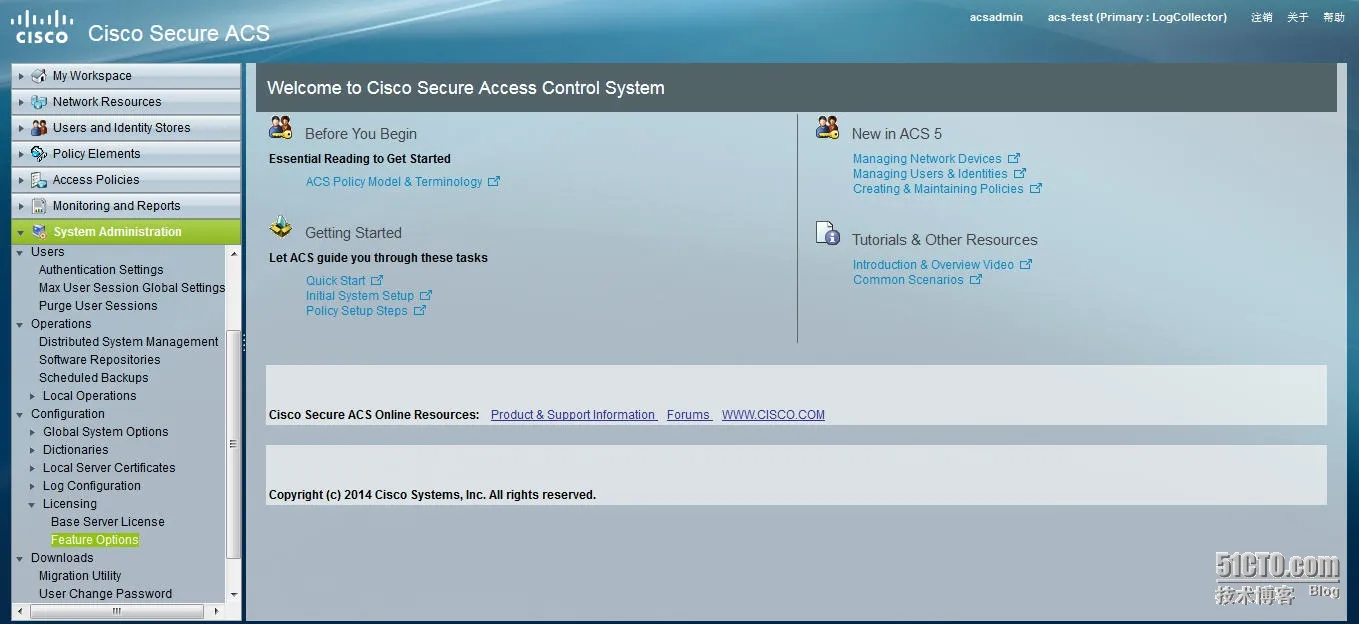This screenshot has height=624, width=1359.
Task: Click the Getting Started icon
Action: 281,227
